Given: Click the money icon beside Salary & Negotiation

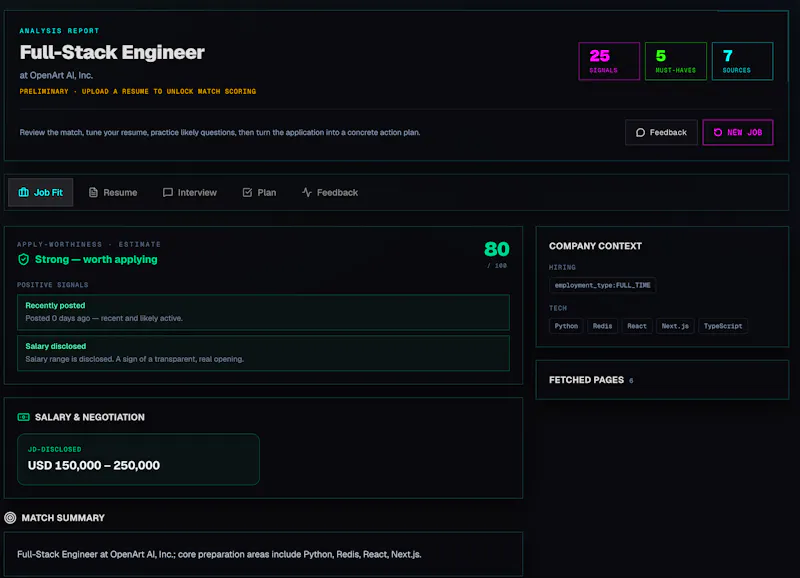Looking at the screenshot, I should (23, 417).
